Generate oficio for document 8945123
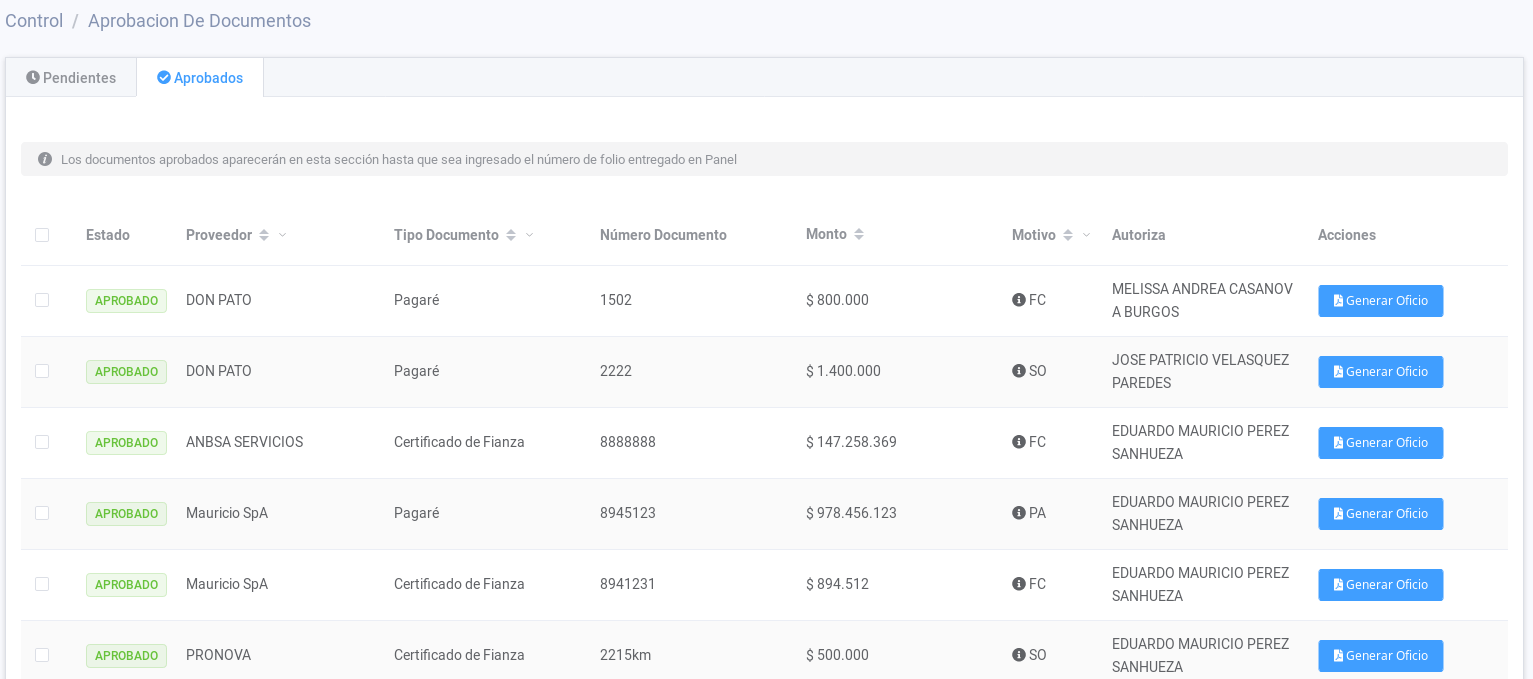 point(1380,513)
